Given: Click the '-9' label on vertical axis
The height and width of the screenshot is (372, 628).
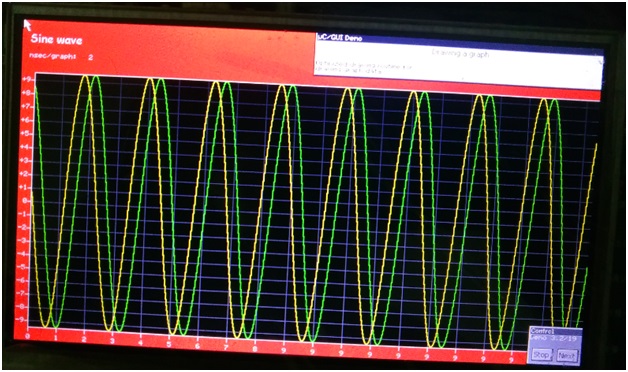Looking at the screenshot, I should 20,319.
